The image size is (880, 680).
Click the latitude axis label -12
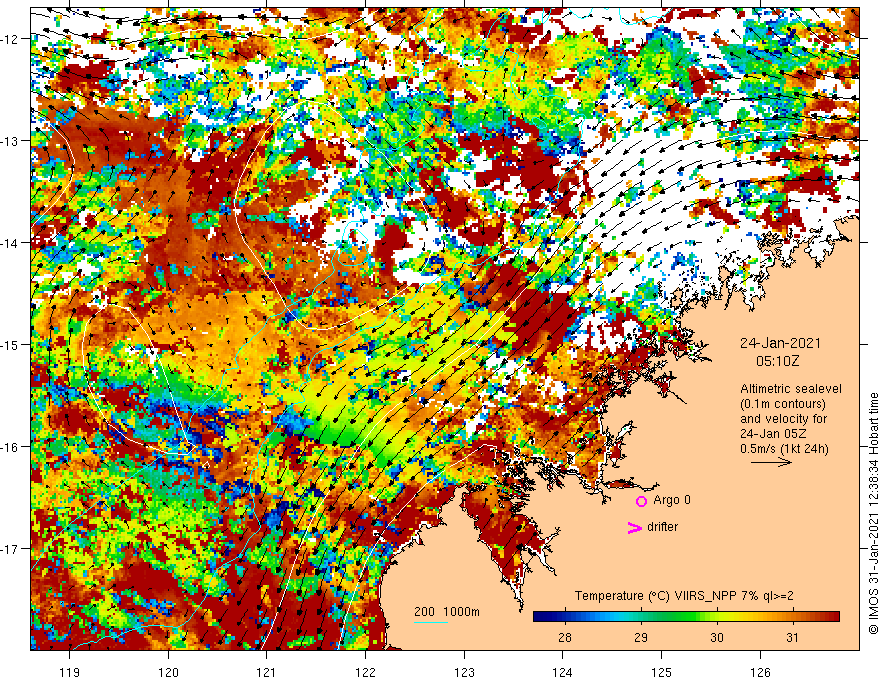pos(11,39)
